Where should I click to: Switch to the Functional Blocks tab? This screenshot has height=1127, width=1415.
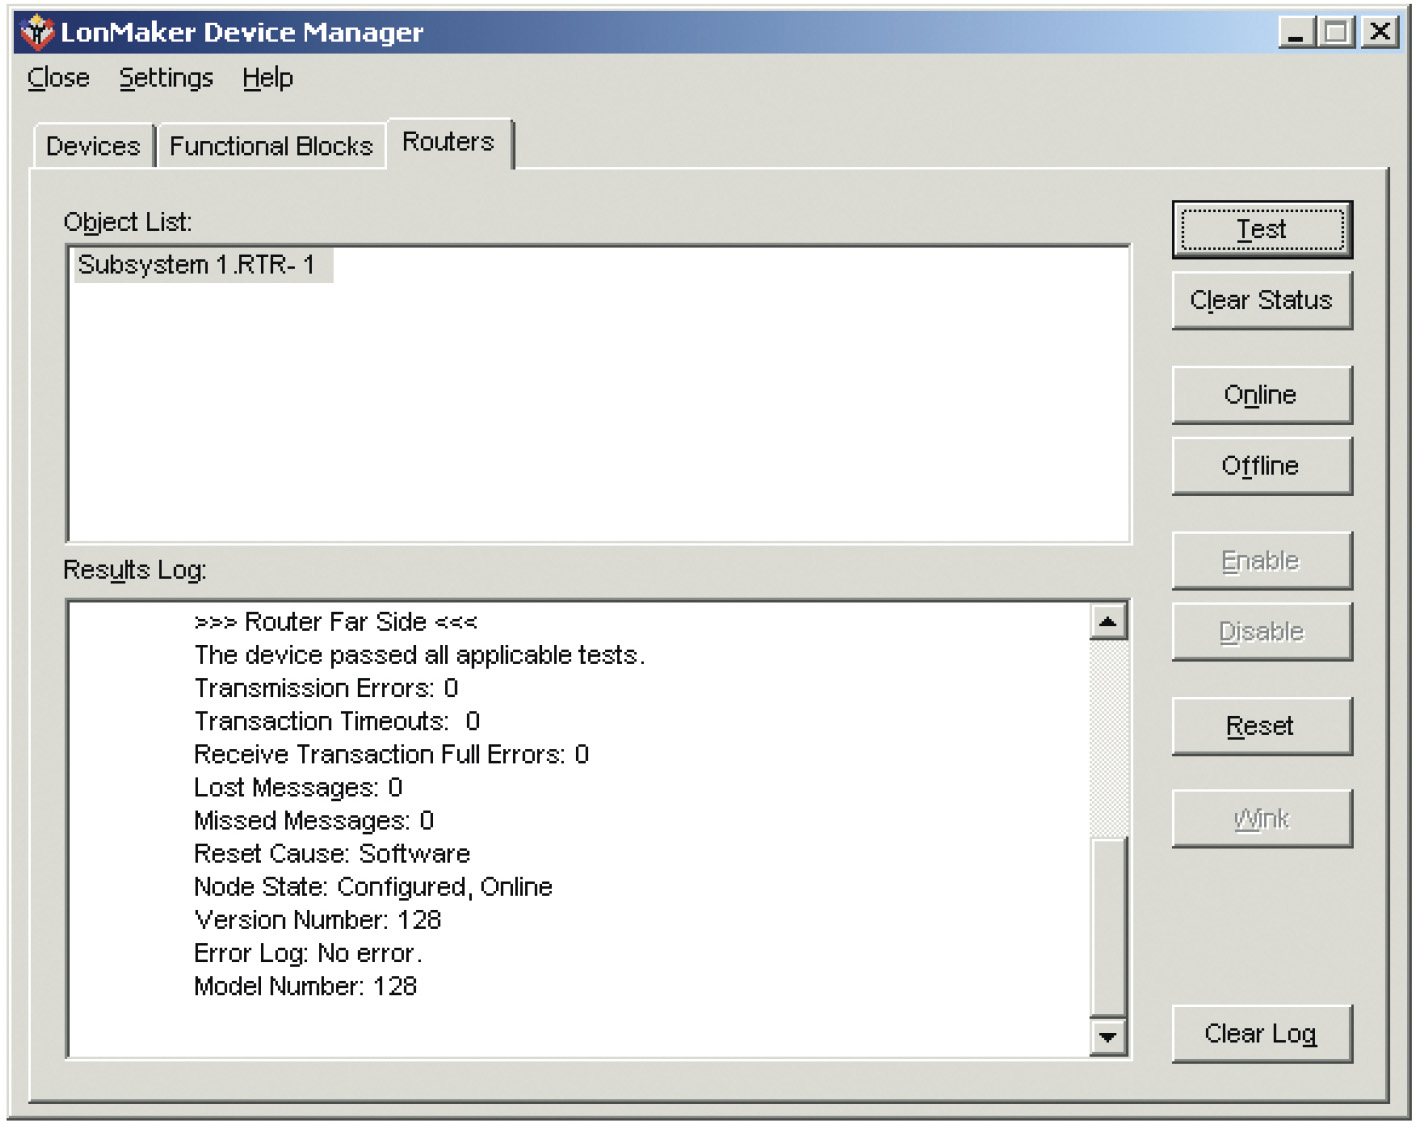tap(270, 146)
